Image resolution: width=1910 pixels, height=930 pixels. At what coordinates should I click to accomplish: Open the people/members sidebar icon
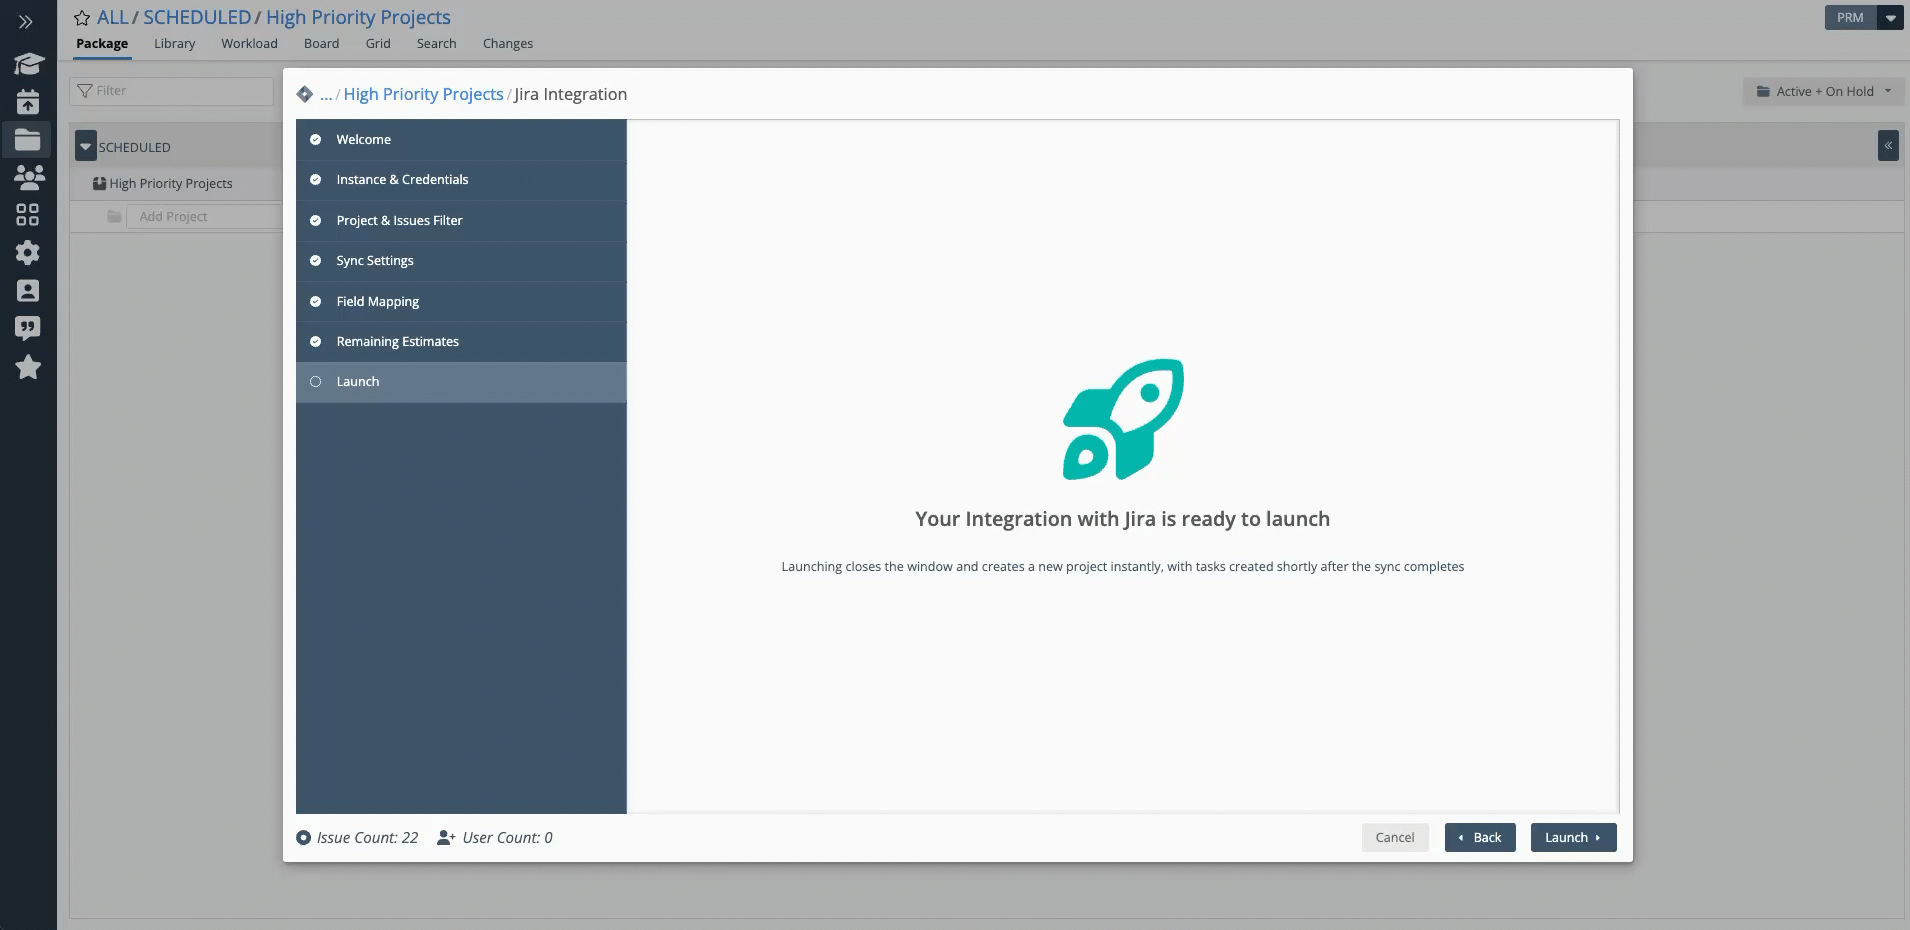(28, 177)
